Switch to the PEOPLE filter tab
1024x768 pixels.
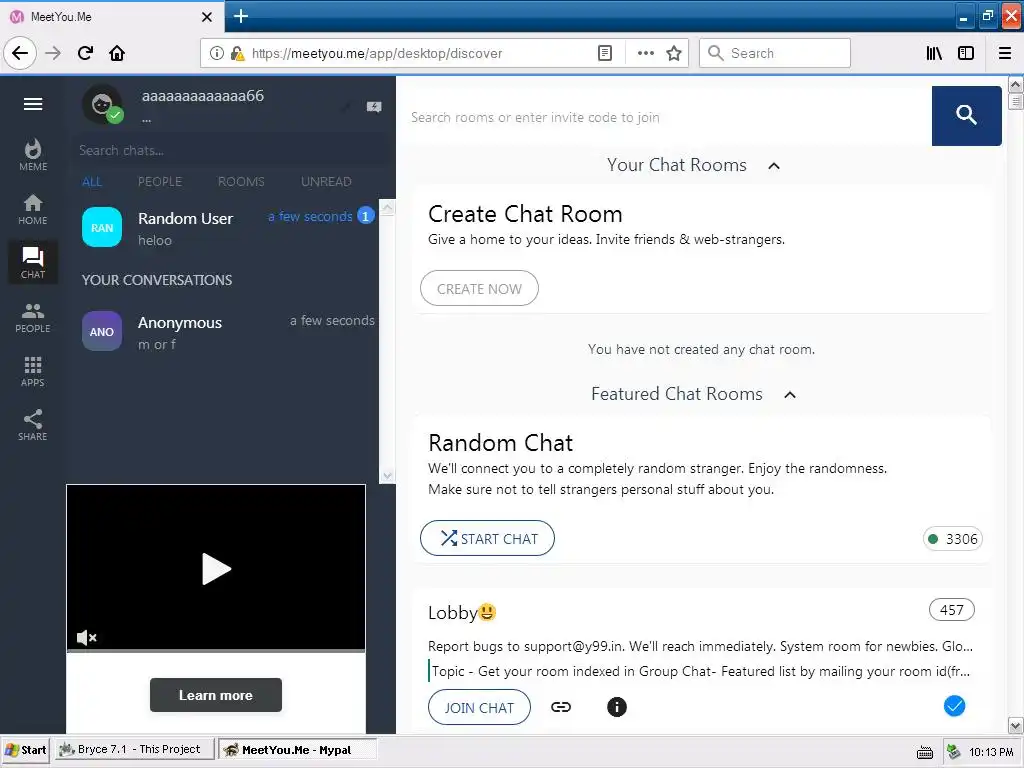(x=160, y=182)
